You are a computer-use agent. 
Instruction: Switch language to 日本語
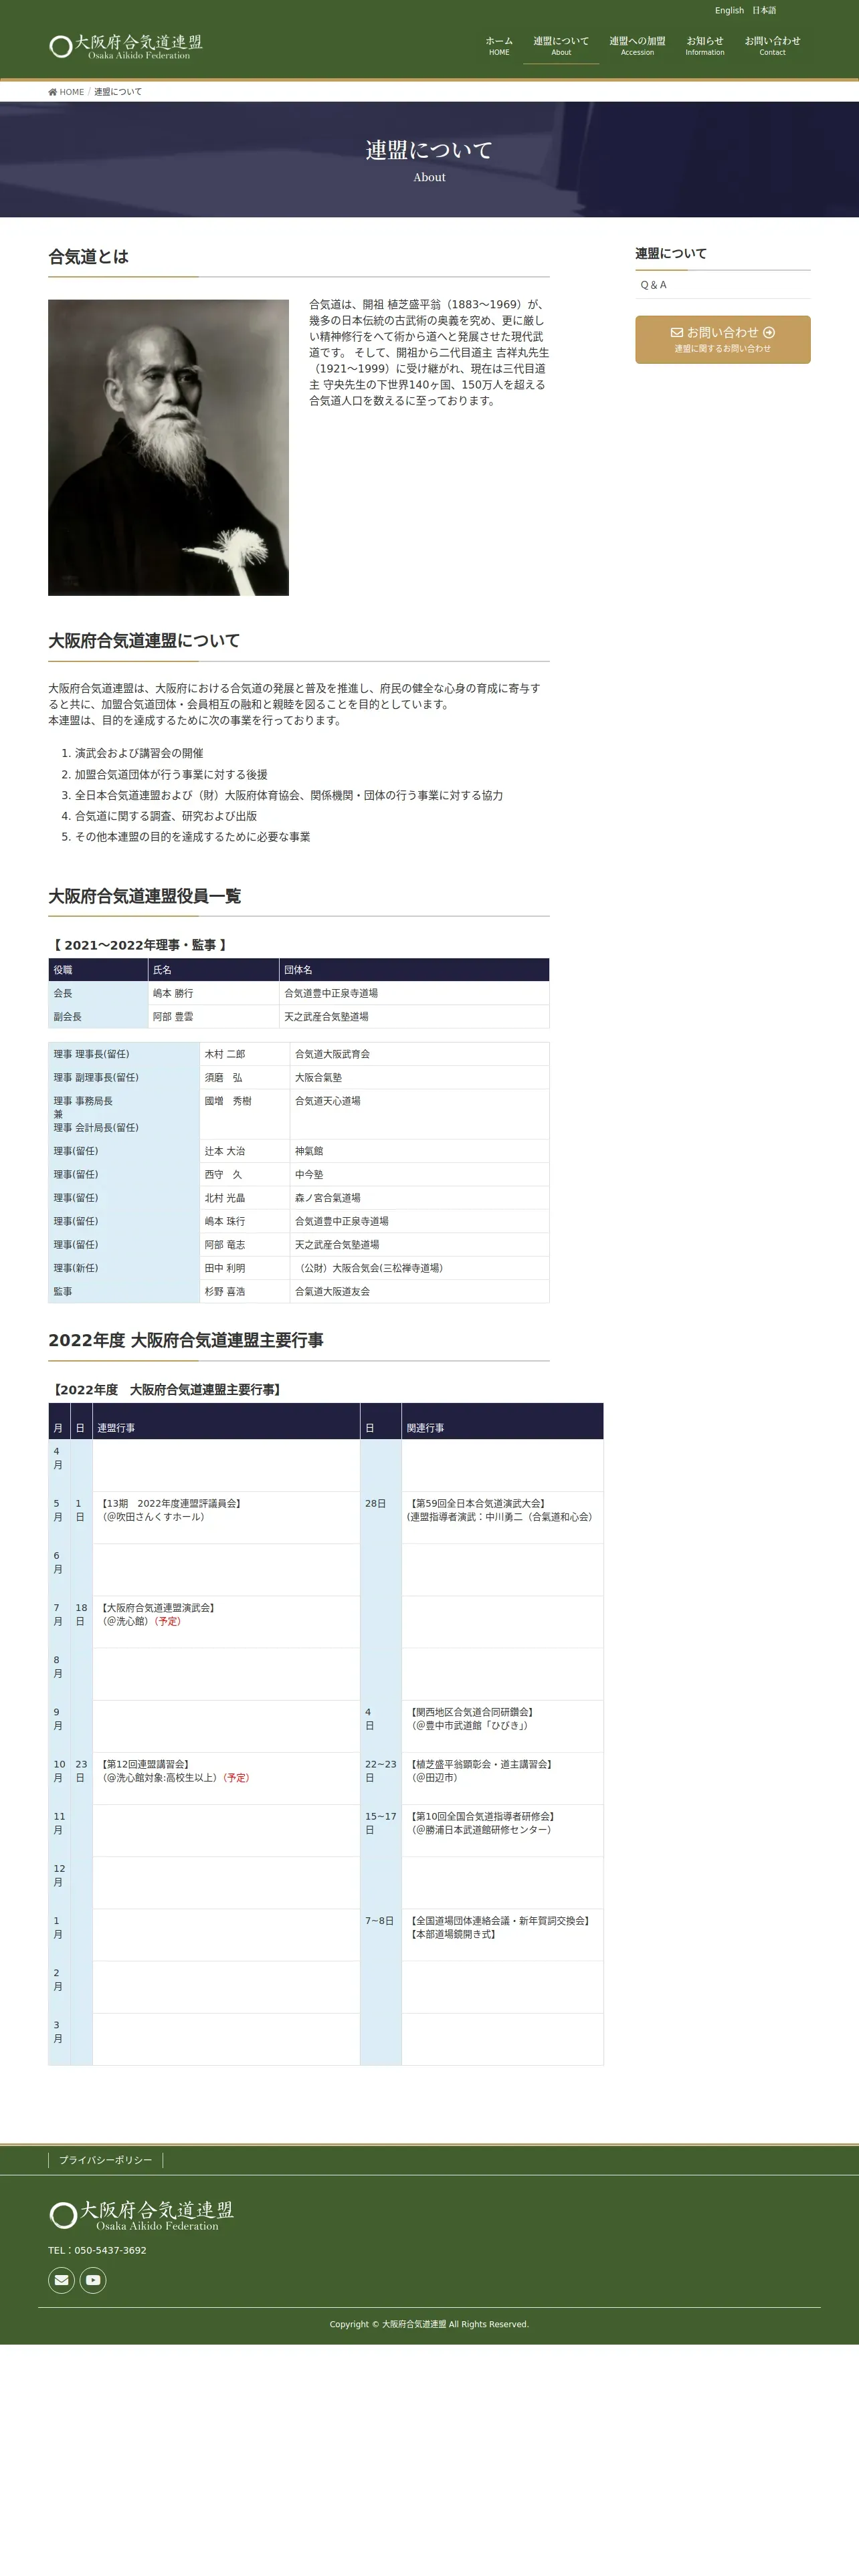(764, 10)
